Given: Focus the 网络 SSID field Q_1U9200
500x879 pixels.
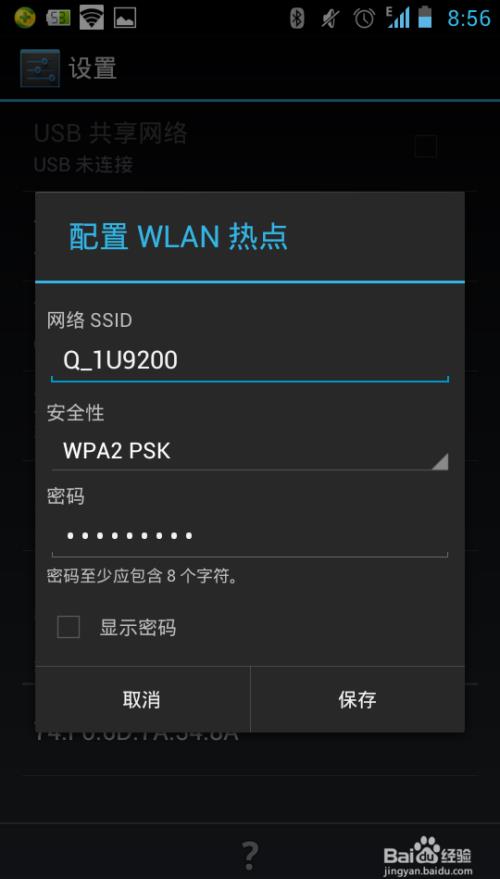Looking at the screenshot, I should pyautogui.click(x=250, y=362).
